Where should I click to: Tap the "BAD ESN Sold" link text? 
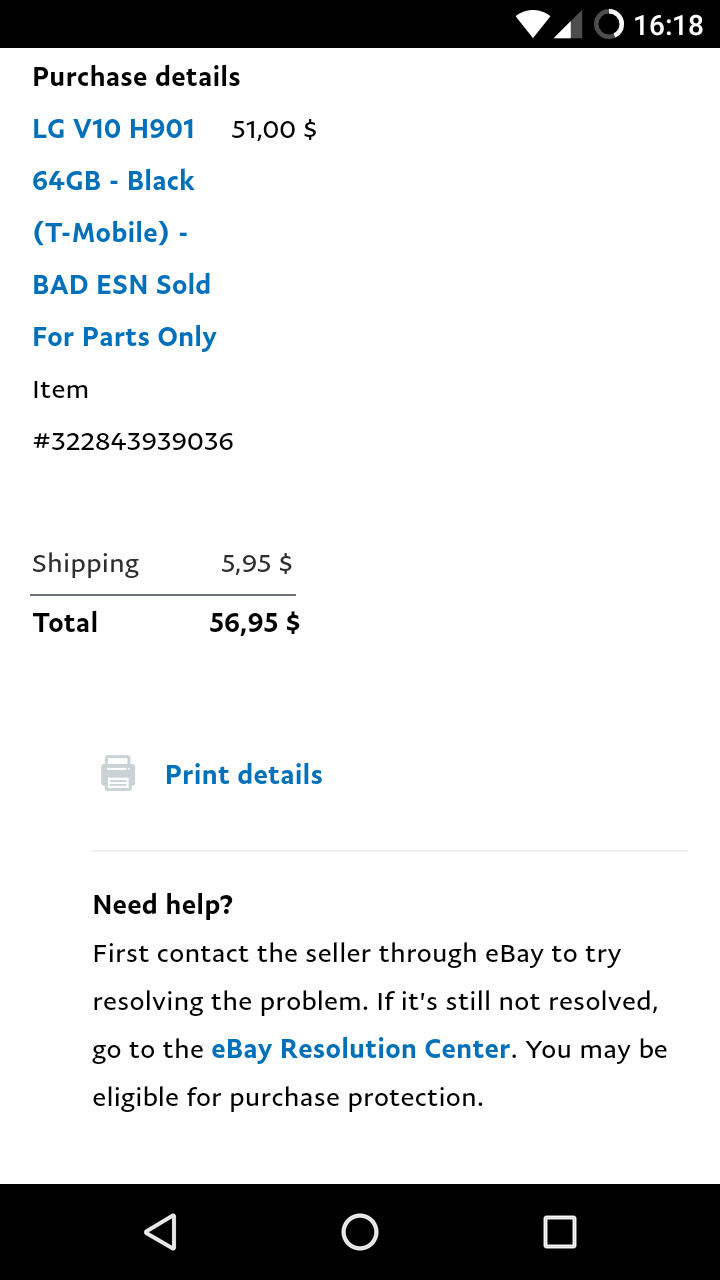(x=121, y=285)
